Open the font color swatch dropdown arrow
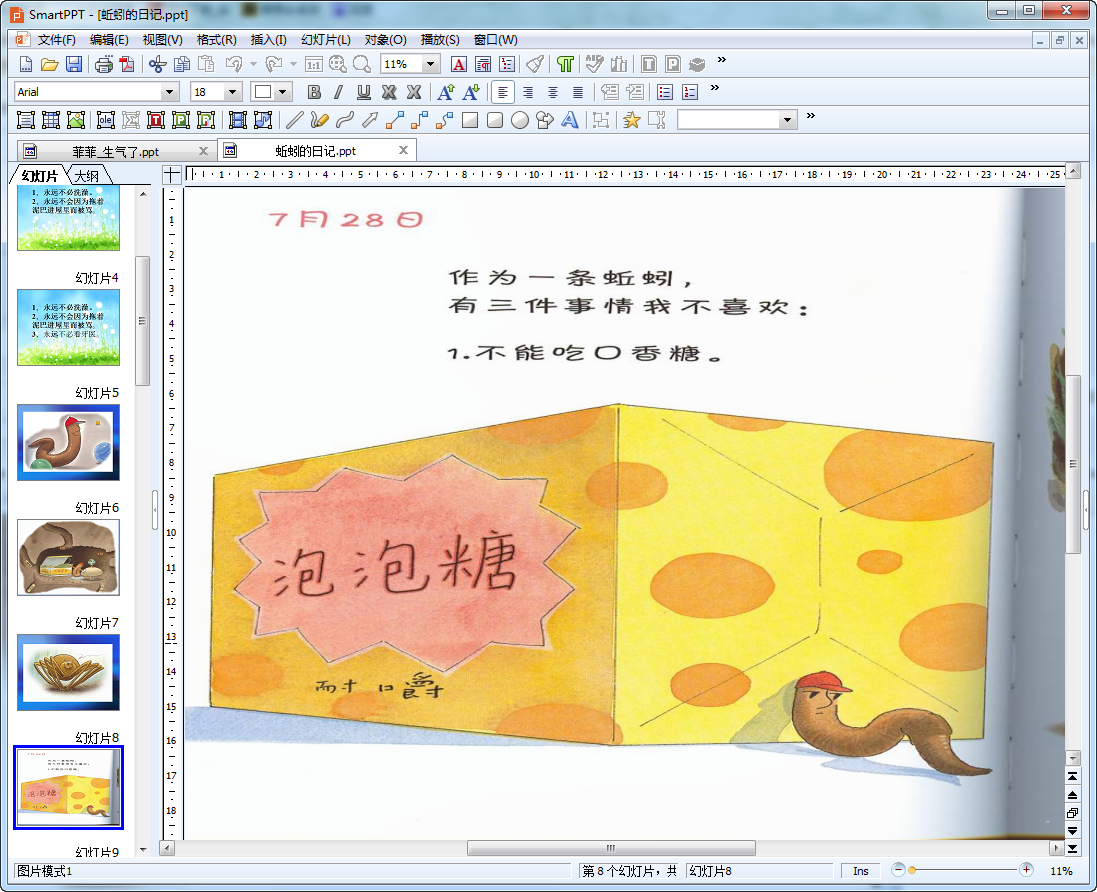The image size is (1097, 892). pyautogui.click(x=283, y=92)
